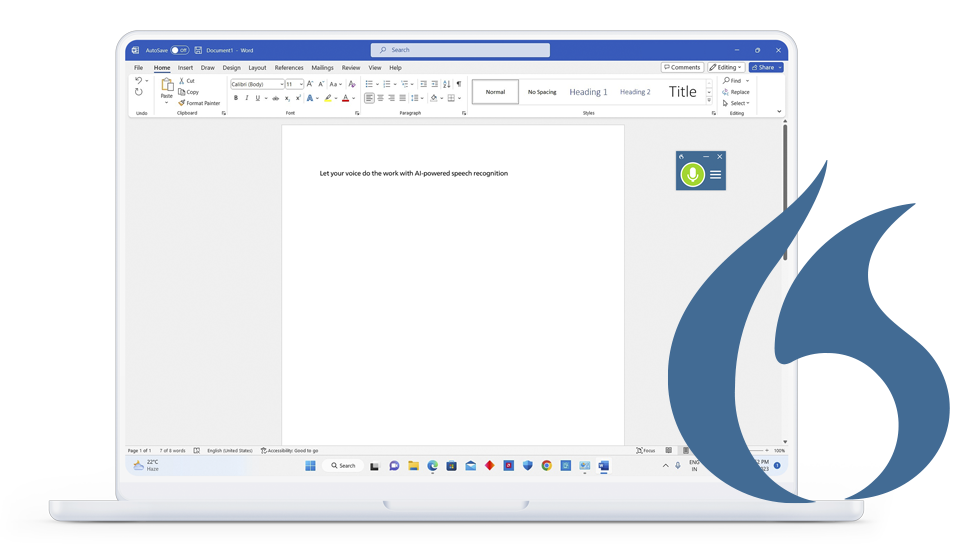
Task: Open the font color dropdown arrow
Action: coord(353,98)
